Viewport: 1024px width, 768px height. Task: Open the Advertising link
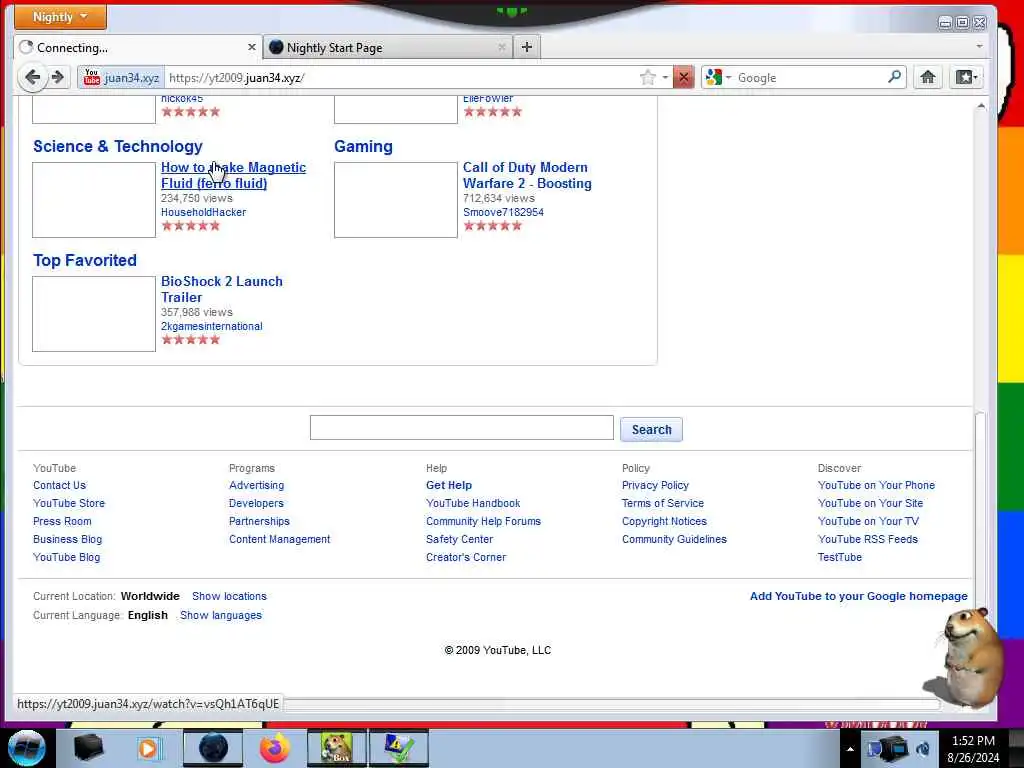256,485
